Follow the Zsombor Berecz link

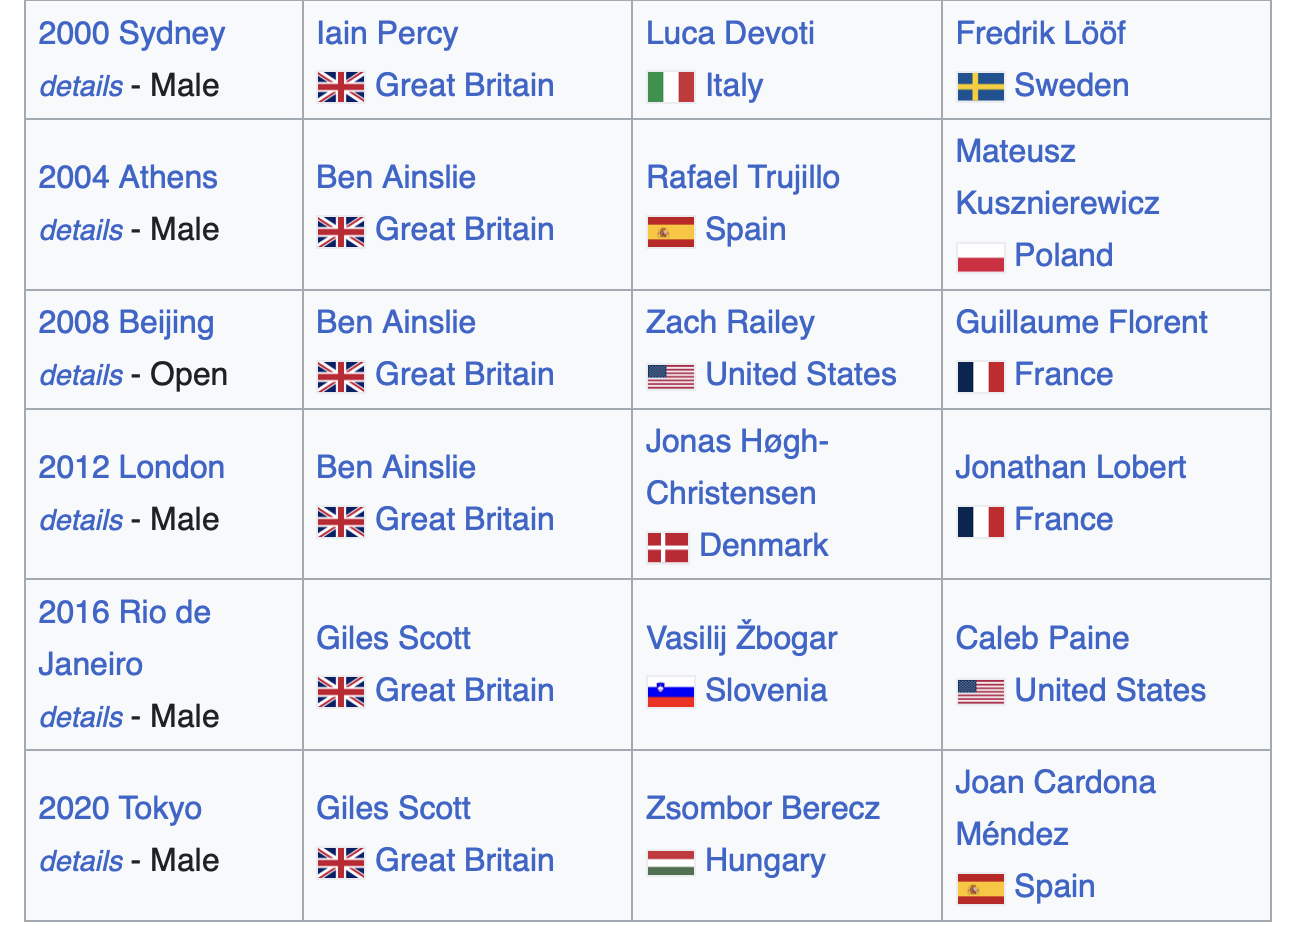[763, 807]
